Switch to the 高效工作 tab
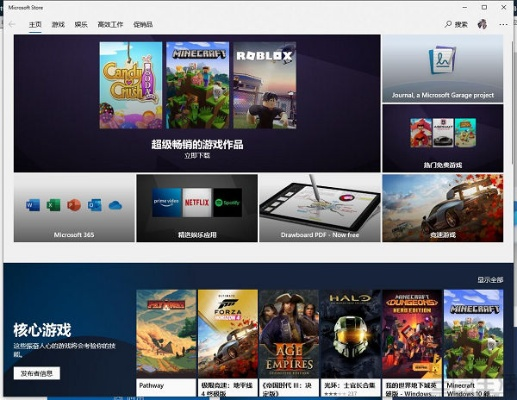The width and height of the screenshot is (517, 400). point(110,24)
